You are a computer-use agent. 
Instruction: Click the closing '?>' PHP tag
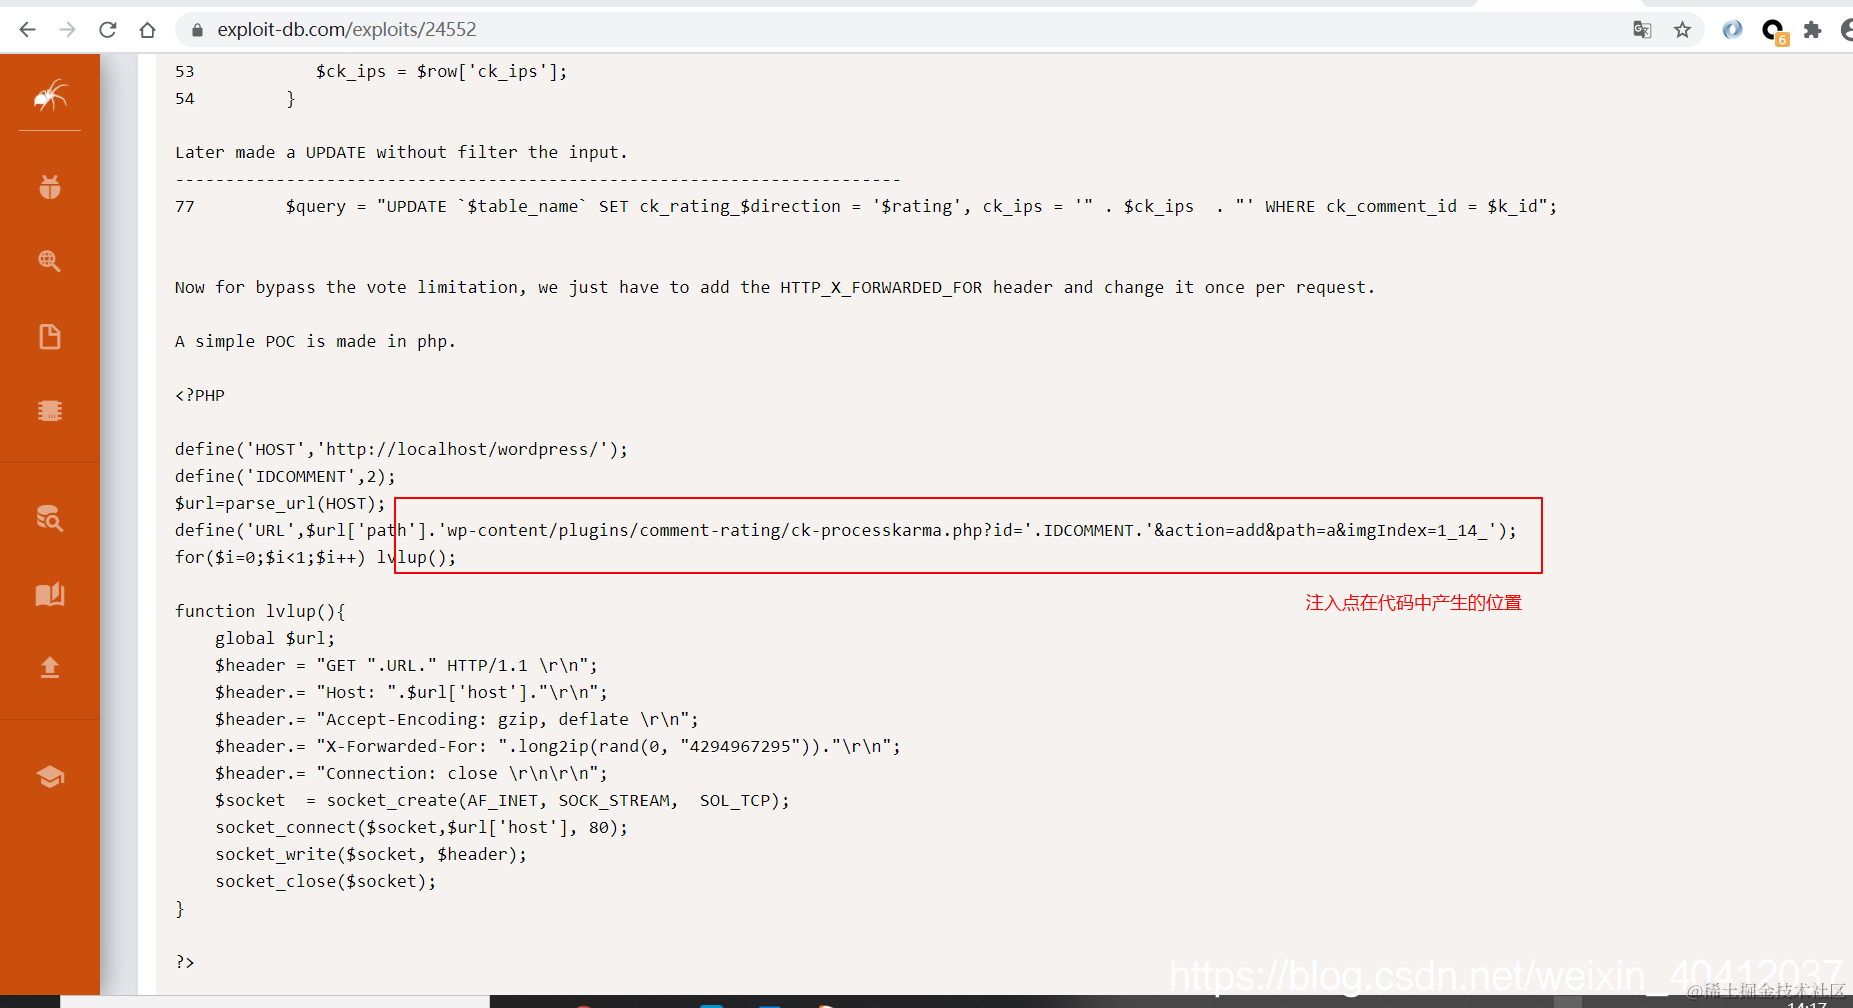[x=185, y=962]
